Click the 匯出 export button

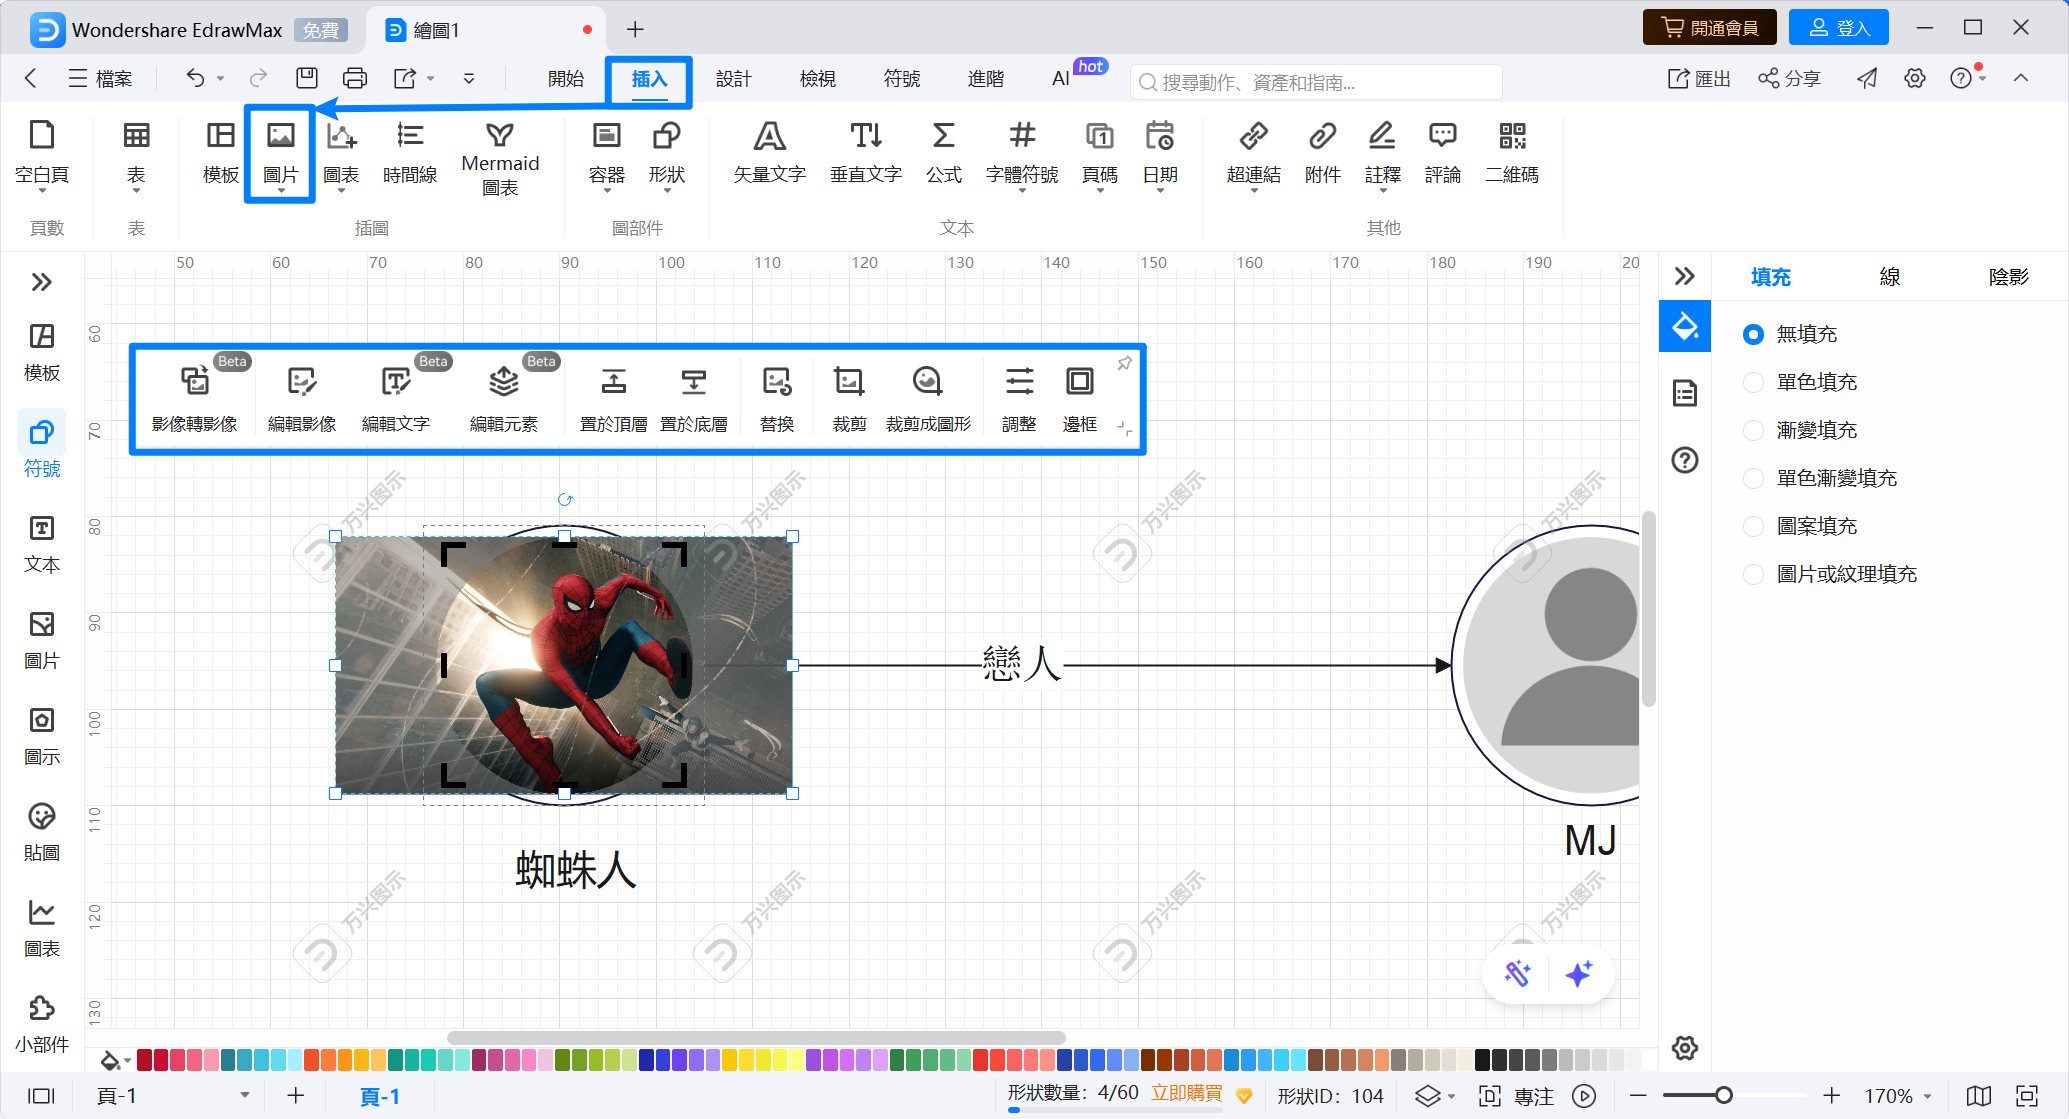[1699, 78]
